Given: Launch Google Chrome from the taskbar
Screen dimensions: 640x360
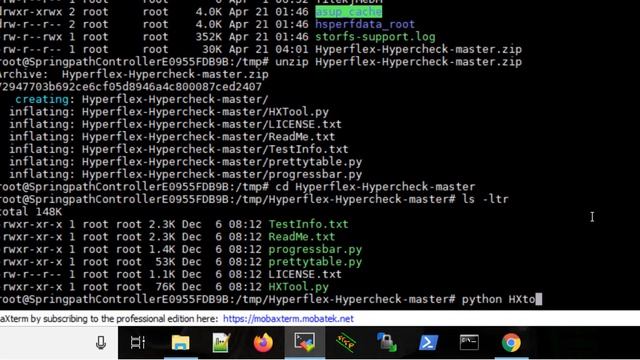Looking at the screenshot, I should [511, 342].
